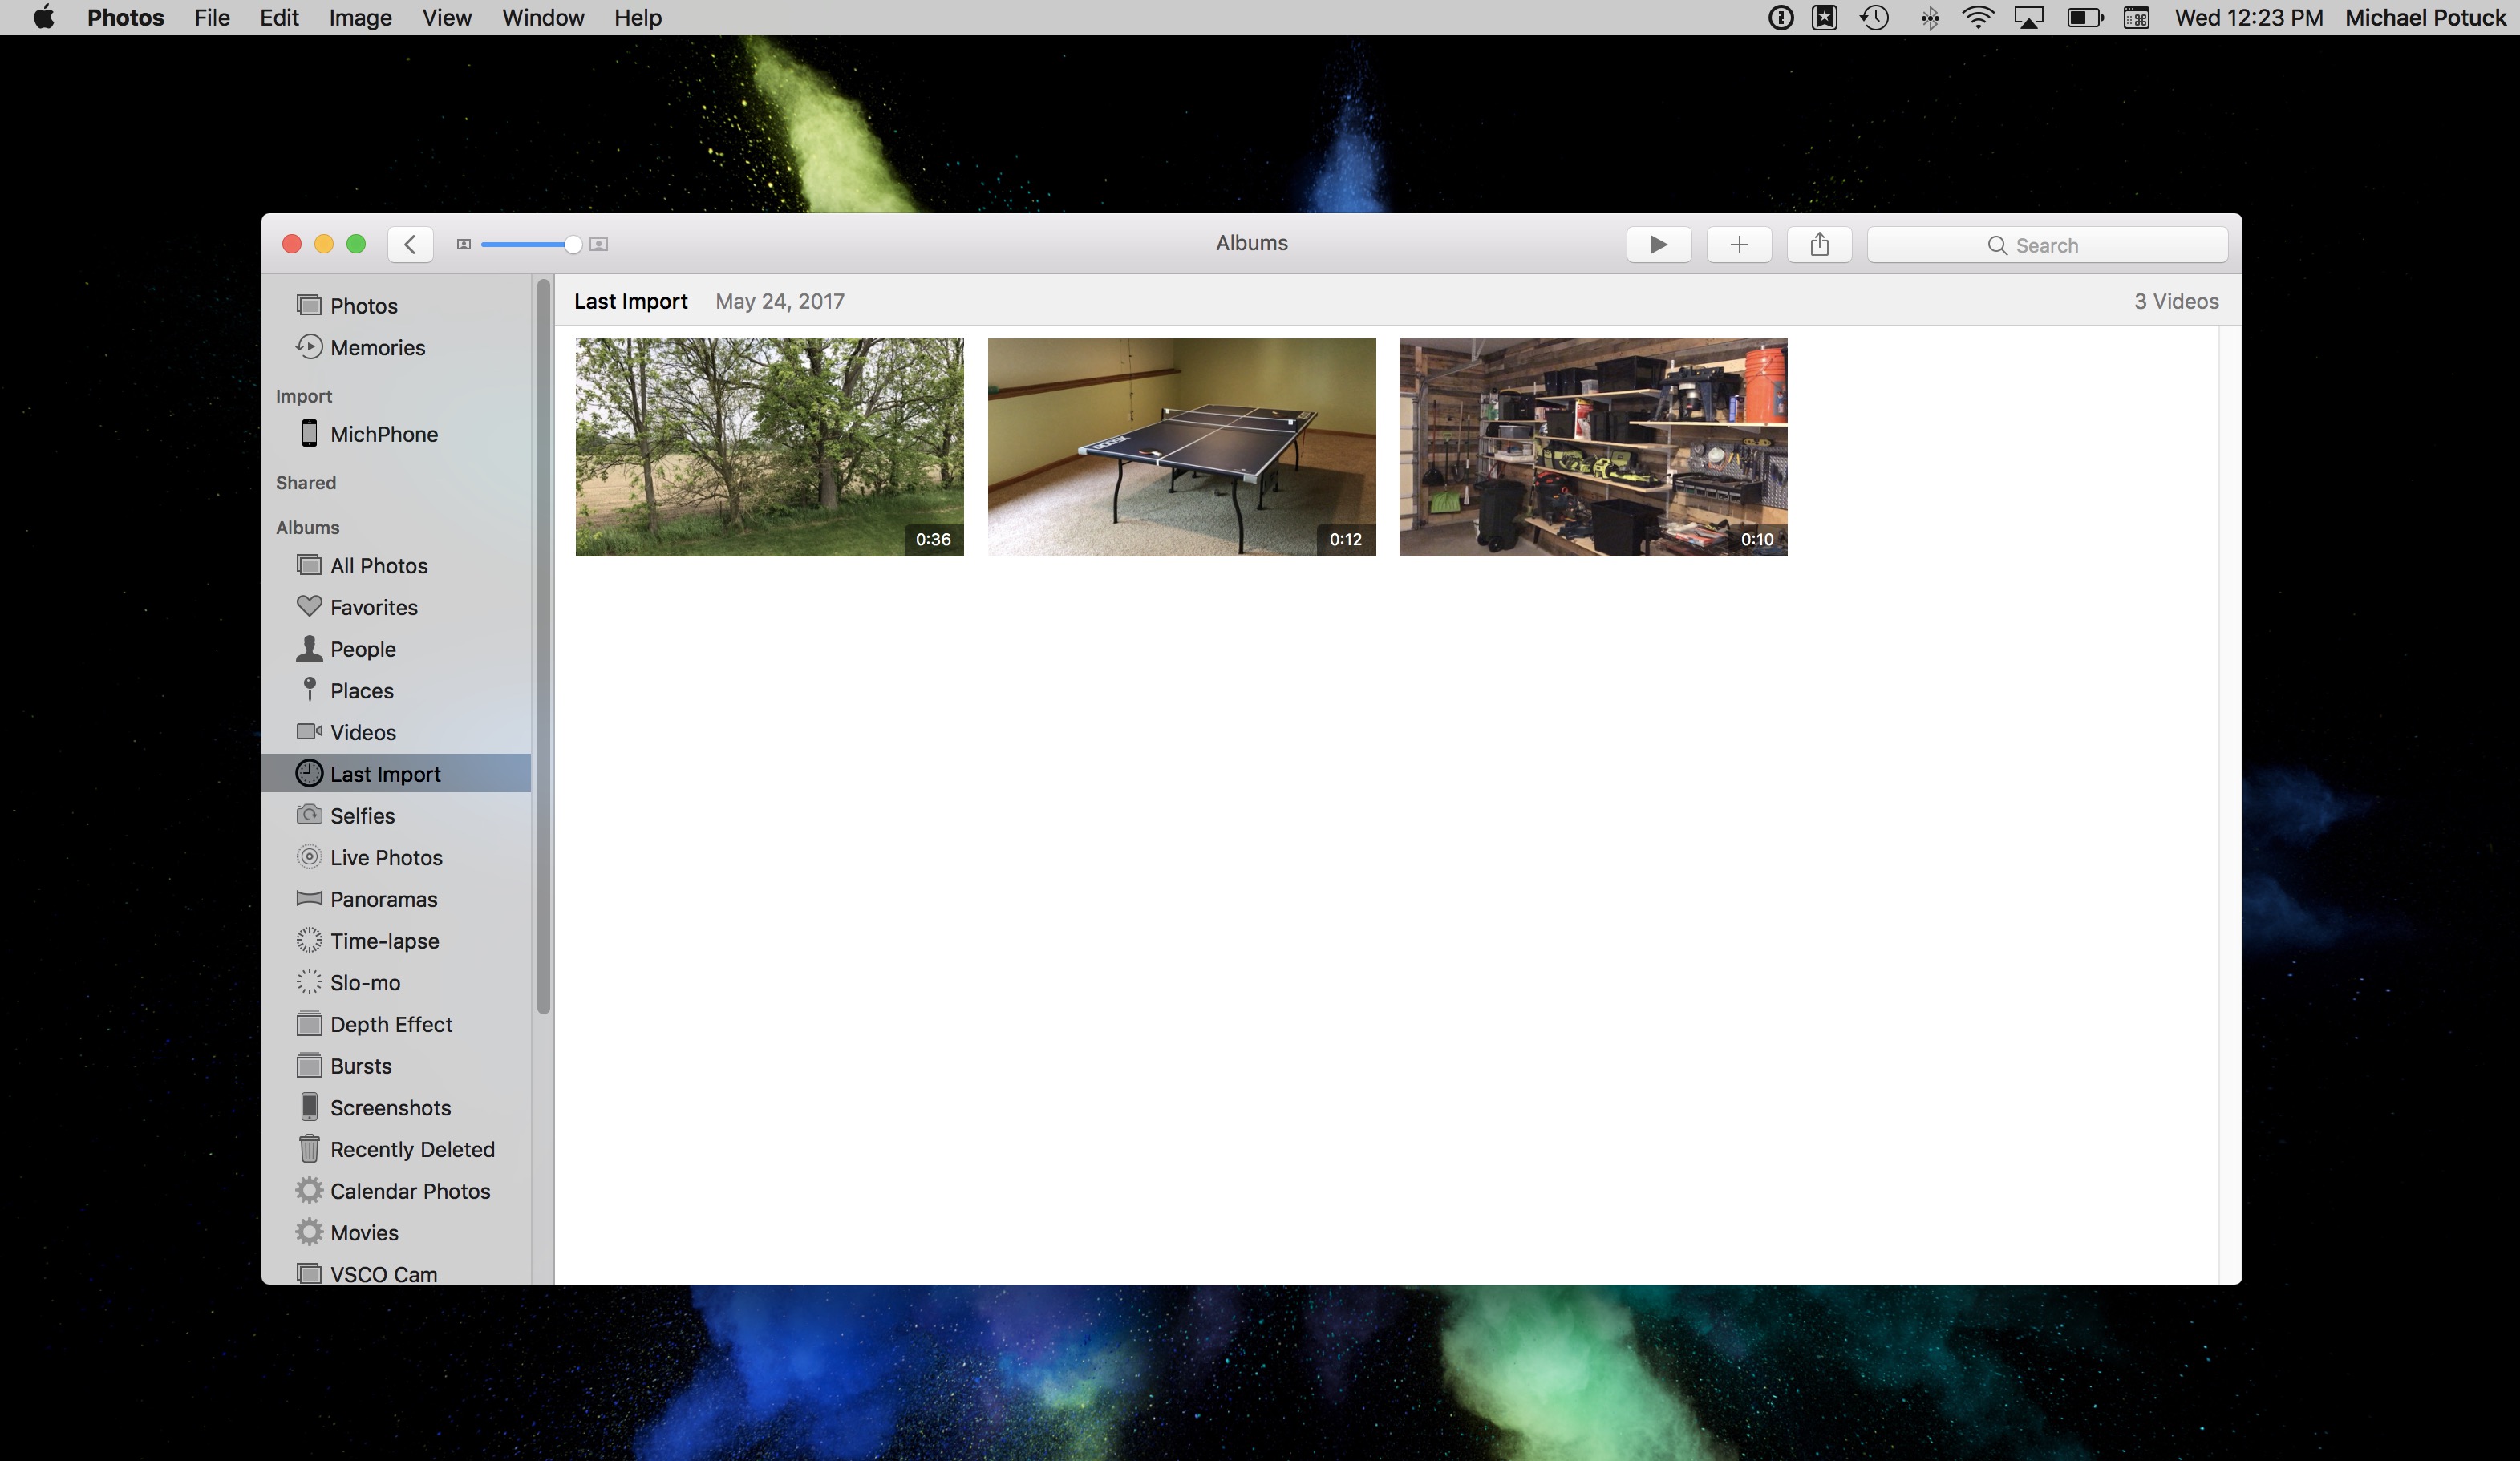Select the garage shelves video thumbnail
Image resolution: width=2520 pixels, height=1461 pixels.
click(1592, 447)
